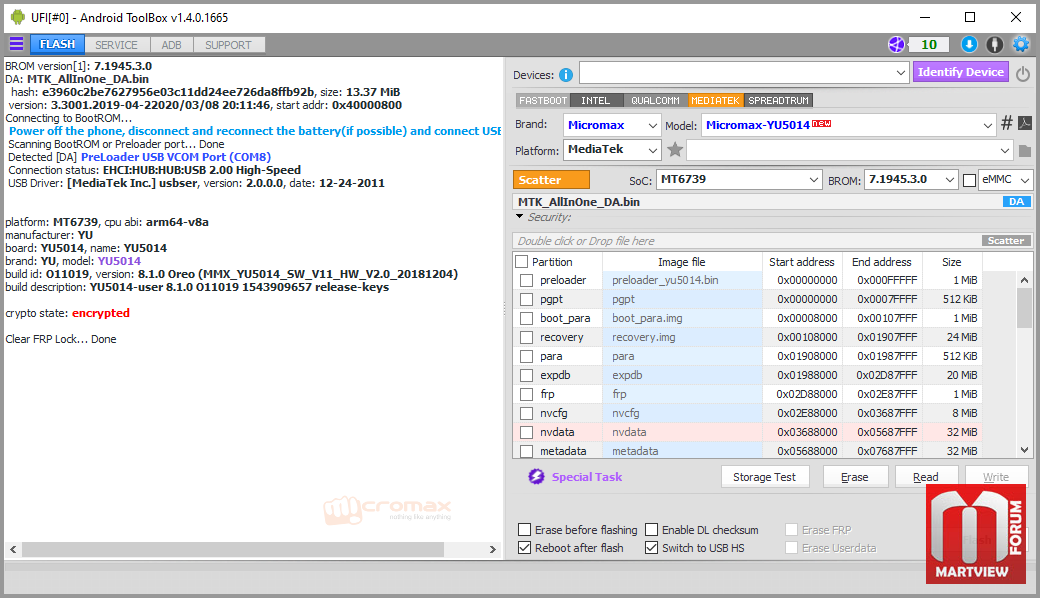Click the PDF document icon beside Model
1040x598 pixels.
coord(1025,123)
